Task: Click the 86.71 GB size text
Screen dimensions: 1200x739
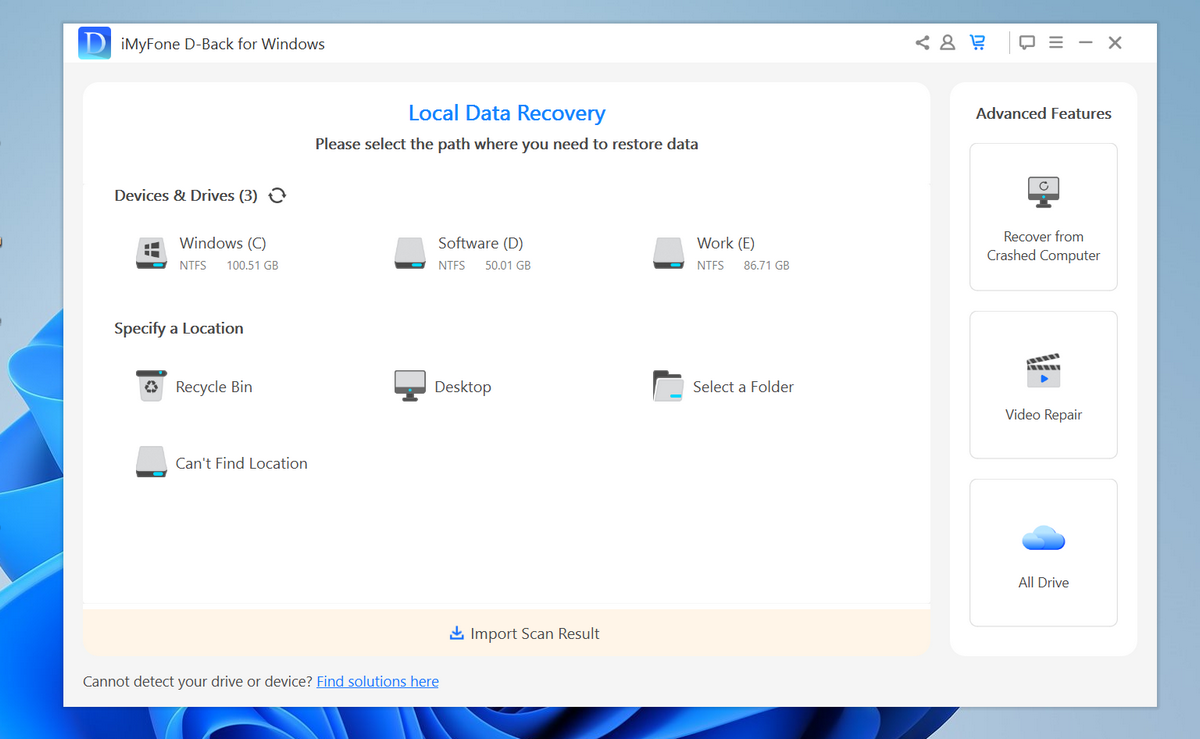Action: 767,266
